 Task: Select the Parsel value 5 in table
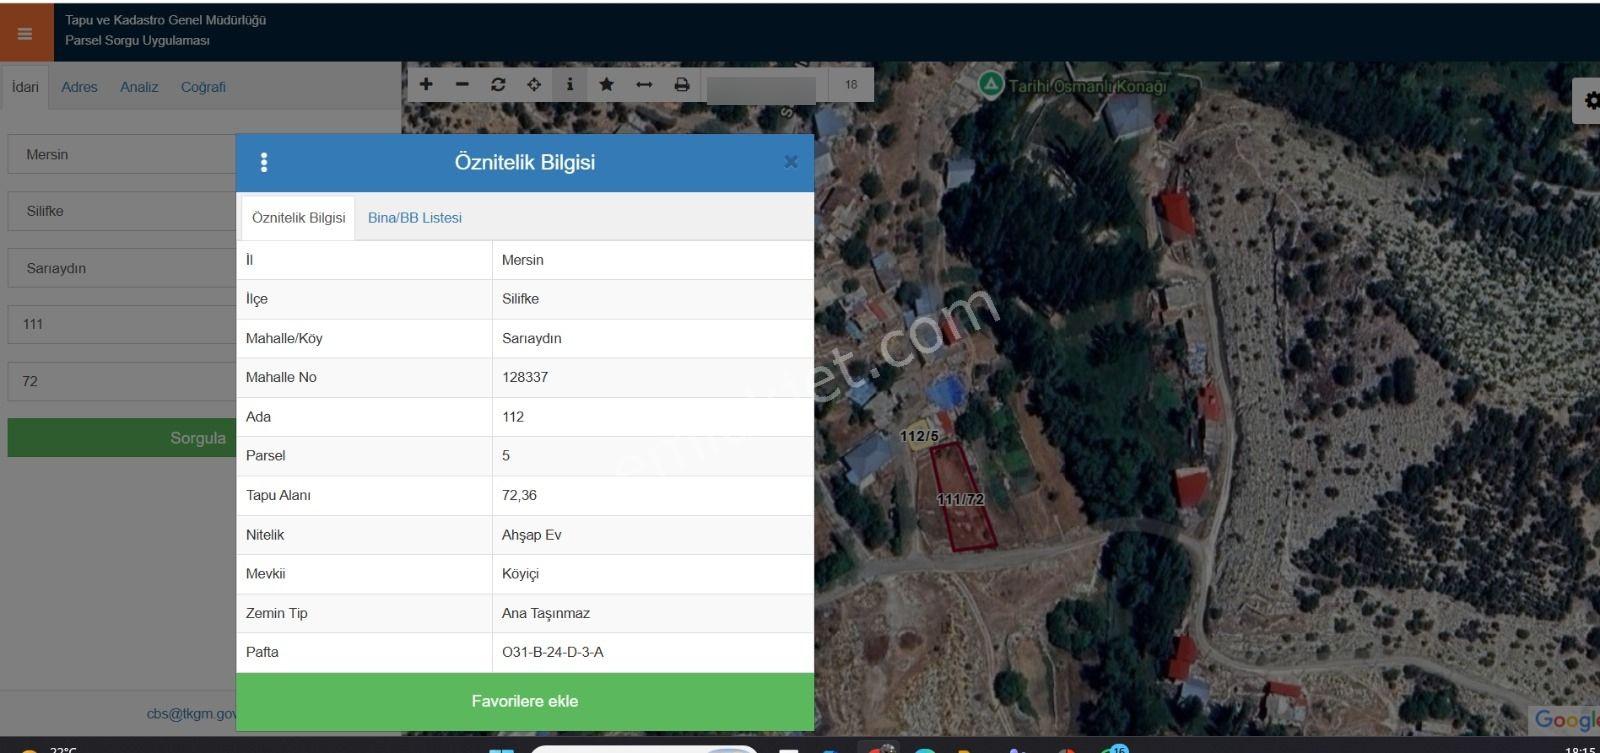[506, 455]
